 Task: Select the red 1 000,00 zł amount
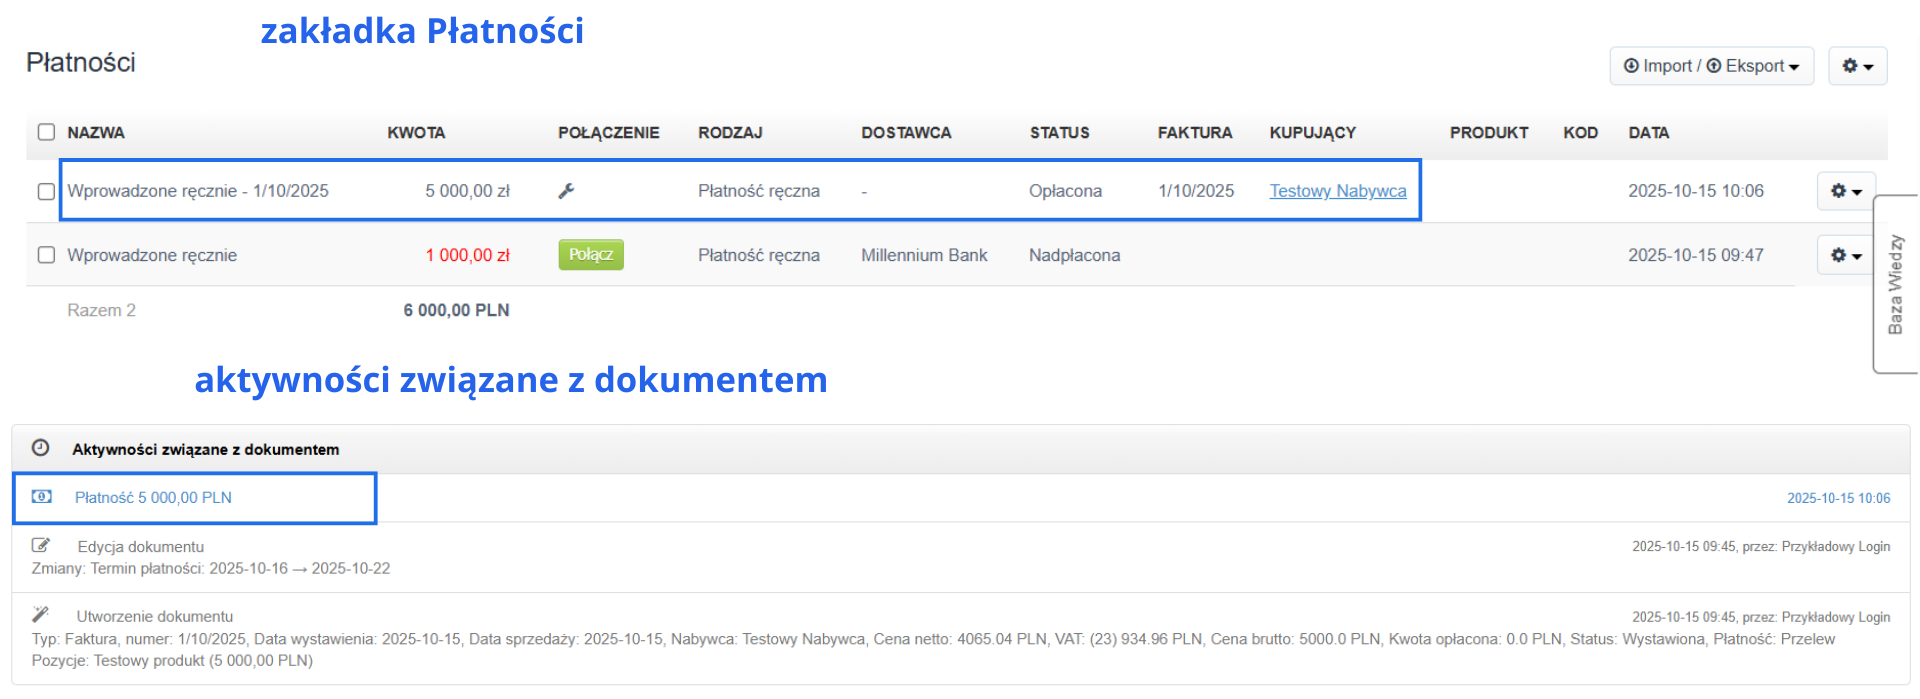click(467, 255)
